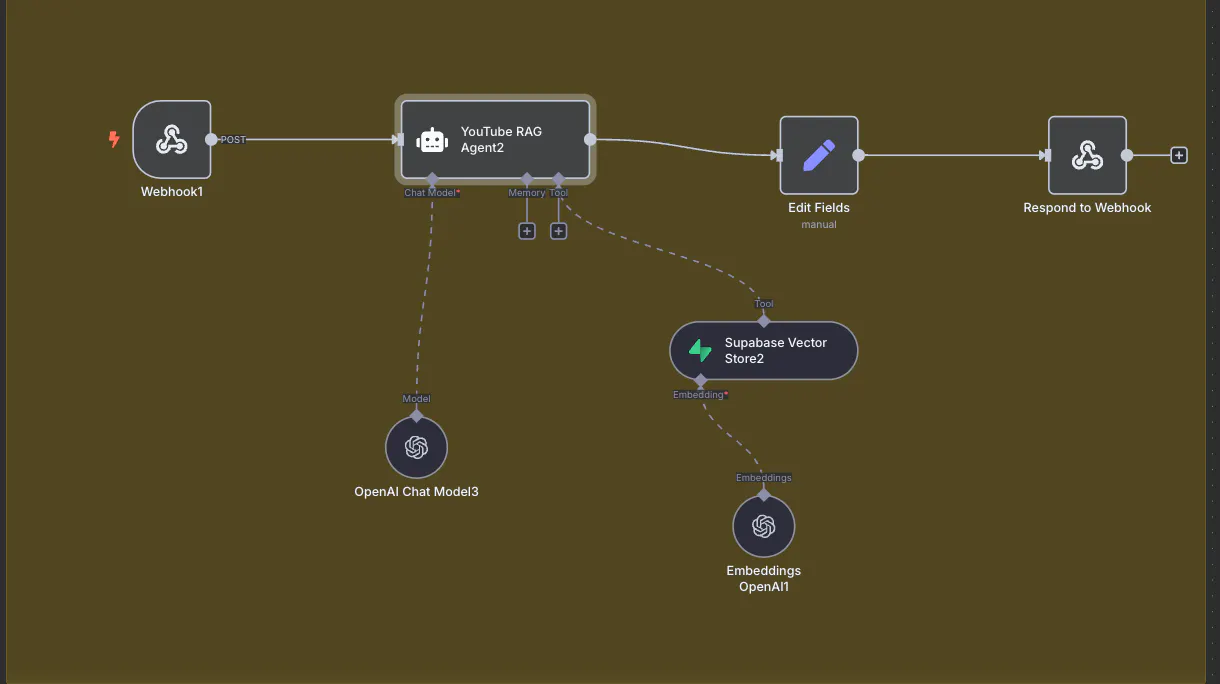The width and height of the screenshot is (1220, 684).
Task: Open the Respond to Webhook node icon
Action: [x=1087, y=155]
